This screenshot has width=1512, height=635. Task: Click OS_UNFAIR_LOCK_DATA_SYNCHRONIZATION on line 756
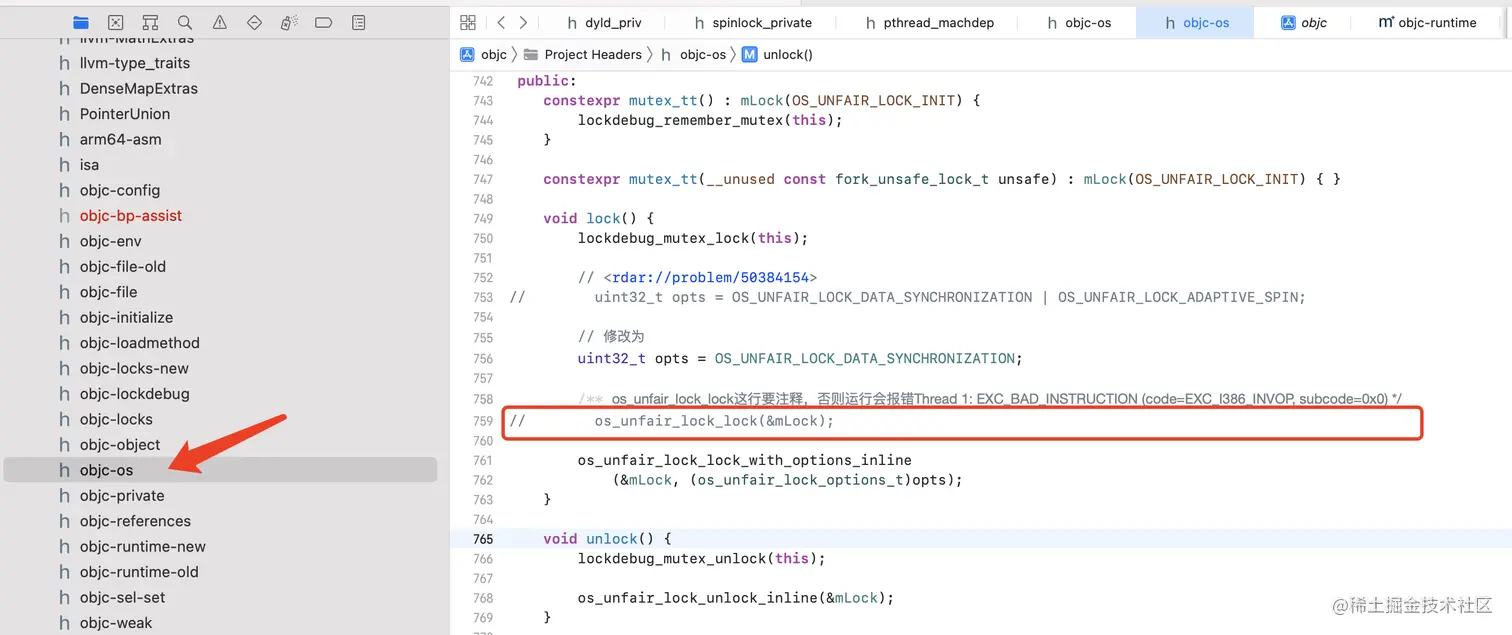pyautogui.click(x=865, y=358)
